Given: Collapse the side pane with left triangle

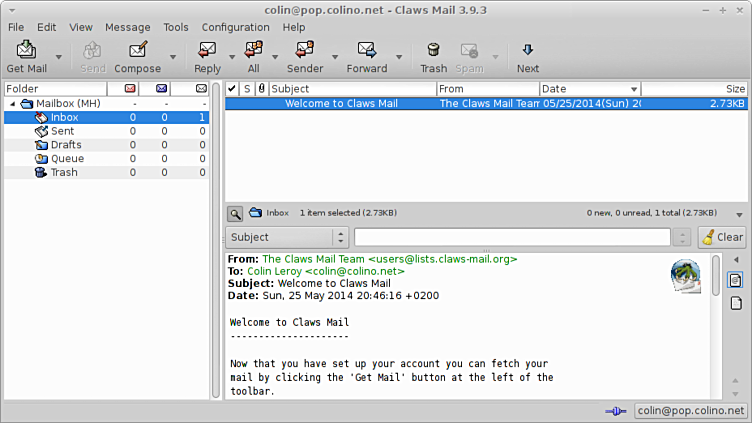Looking at the screenshot, I should (736, 260).
